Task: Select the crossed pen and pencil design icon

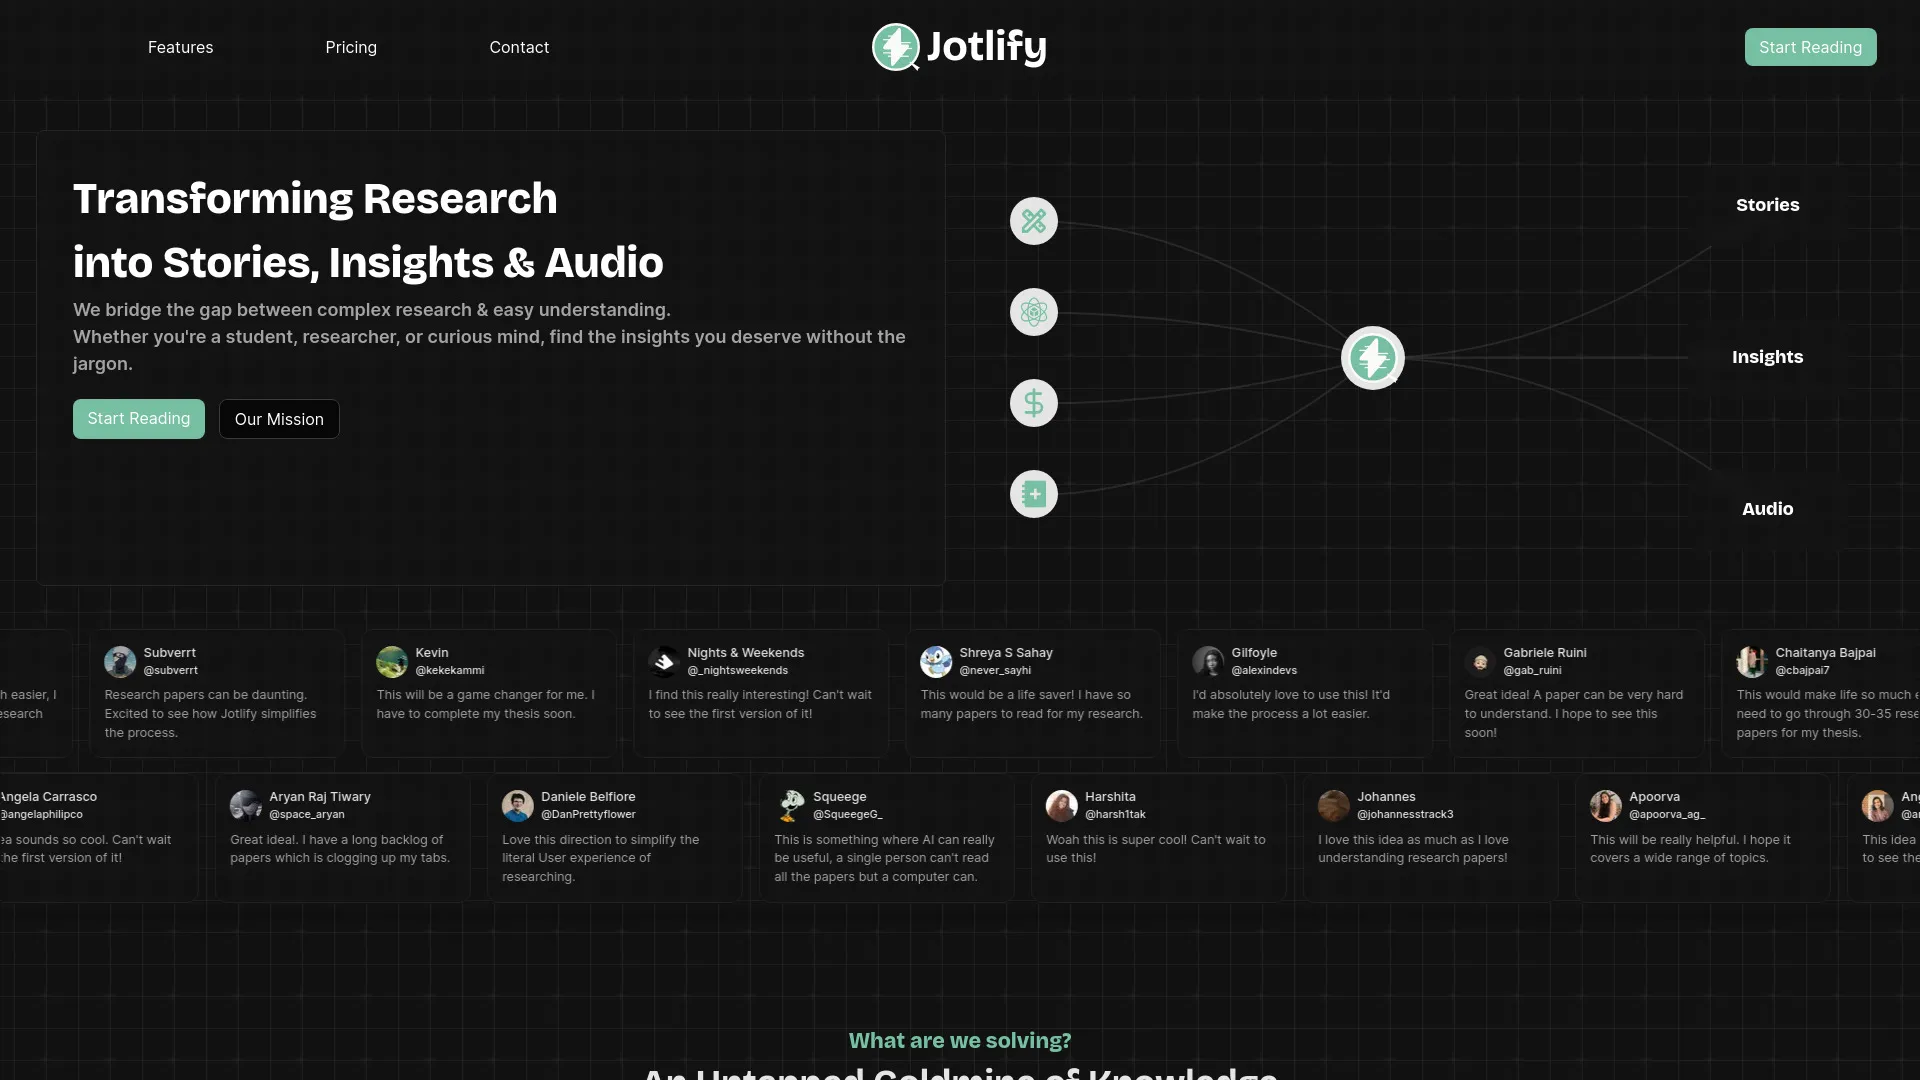Action: 1034,221
